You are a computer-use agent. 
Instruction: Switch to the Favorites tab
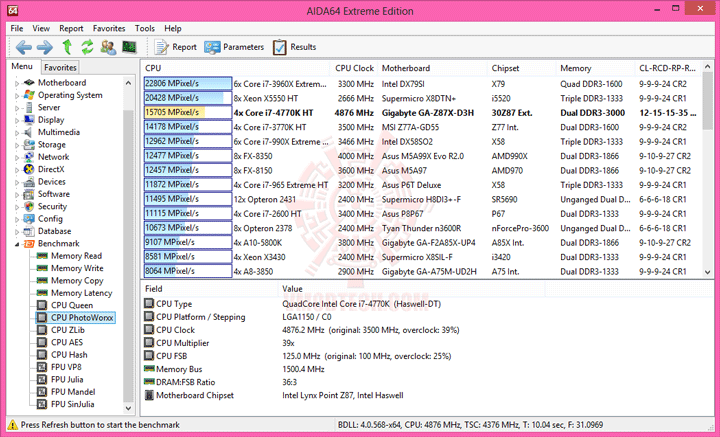click(x=60, y=67)
